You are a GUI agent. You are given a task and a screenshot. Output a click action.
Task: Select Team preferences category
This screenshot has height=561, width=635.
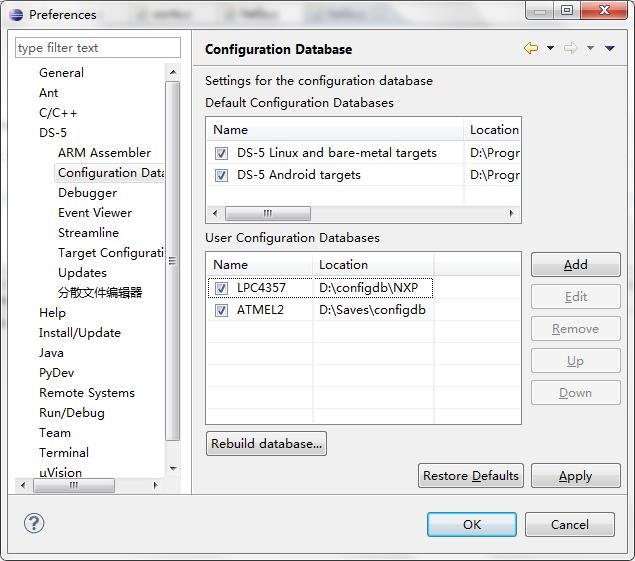pos(55,433)
